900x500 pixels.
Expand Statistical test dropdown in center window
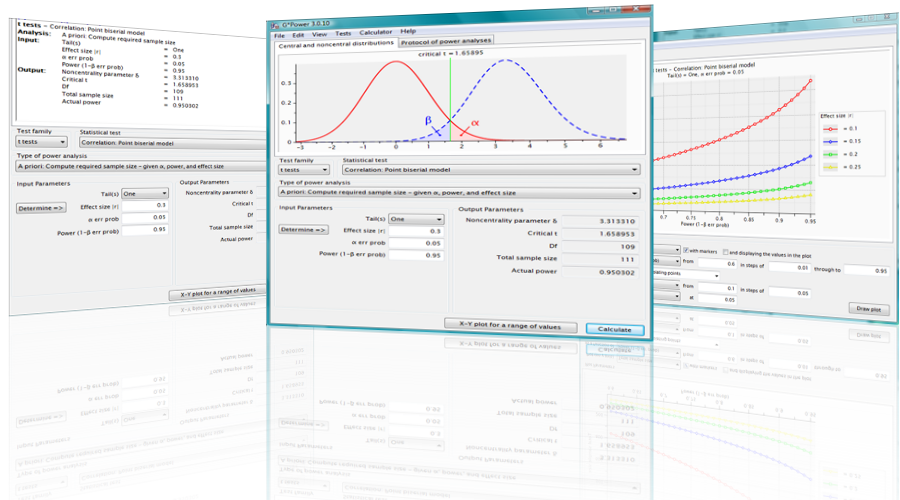491,169
